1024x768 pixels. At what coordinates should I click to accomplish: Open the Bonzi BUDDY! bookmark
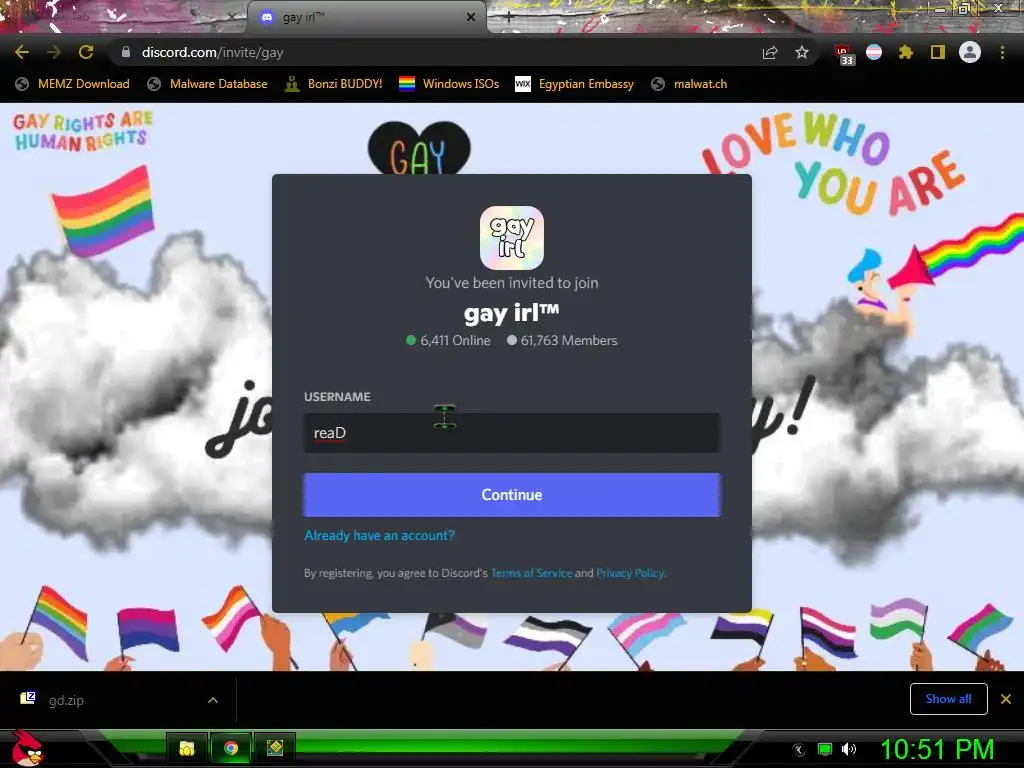(334, 84)
